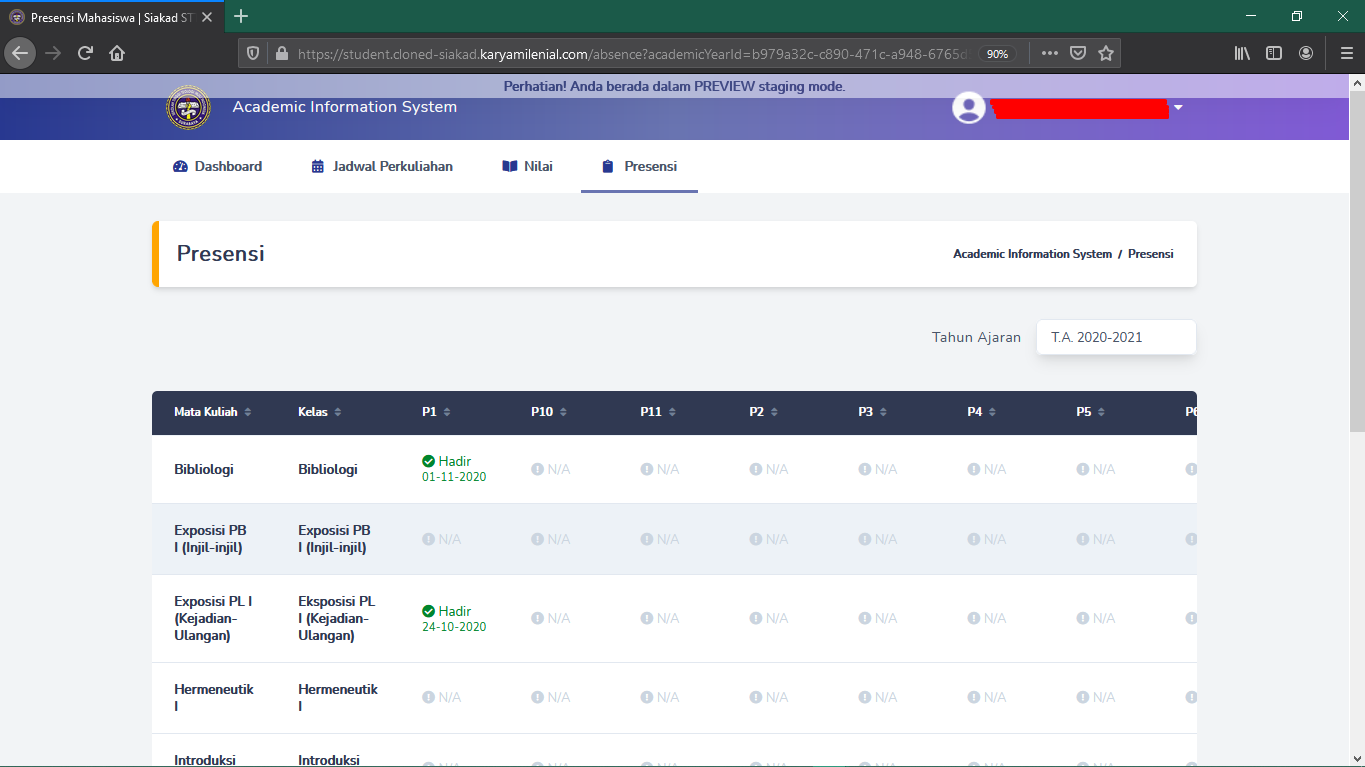The height and width of the screenshot is (767, 1365).
Task: Click the PREVIEW staging mode notice
Action: [675, 87]
